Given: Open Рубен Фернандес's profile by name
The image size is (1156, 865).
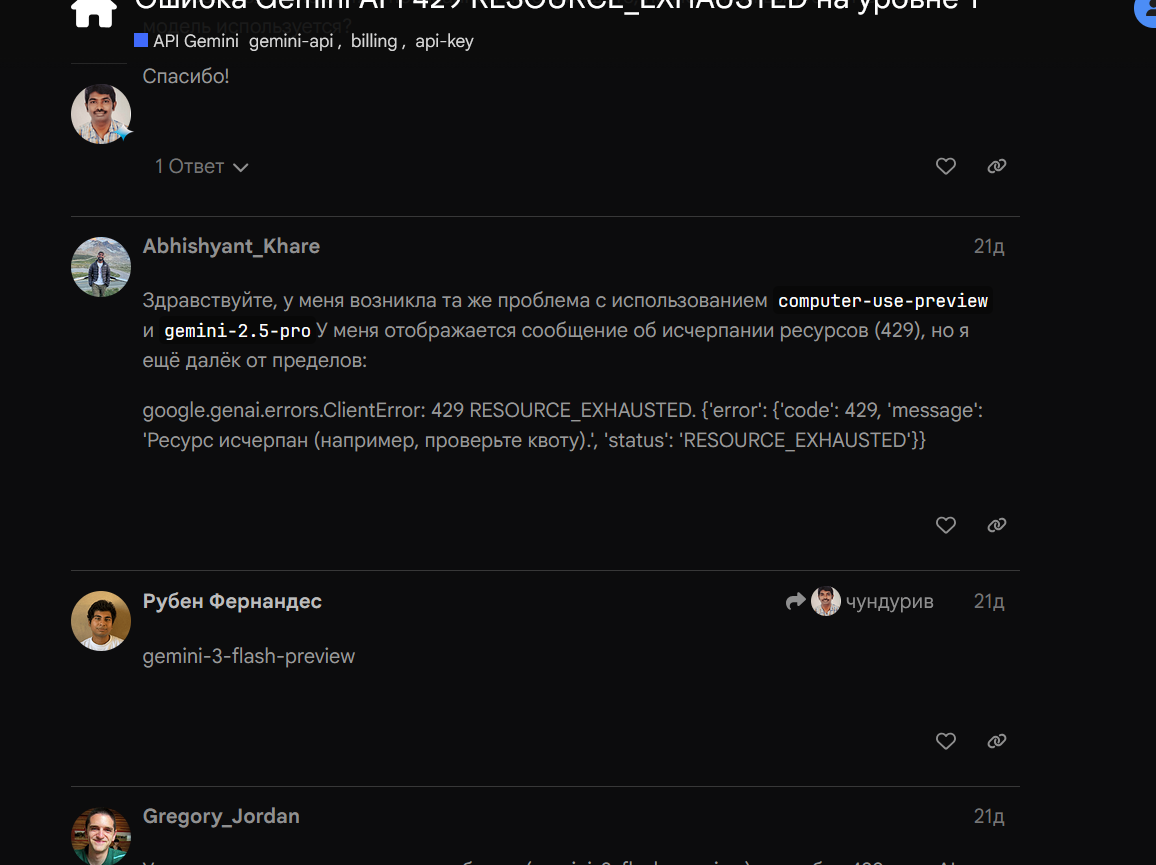Looking at the screenshot, I should pyautogui.click(x=231, y=602).
